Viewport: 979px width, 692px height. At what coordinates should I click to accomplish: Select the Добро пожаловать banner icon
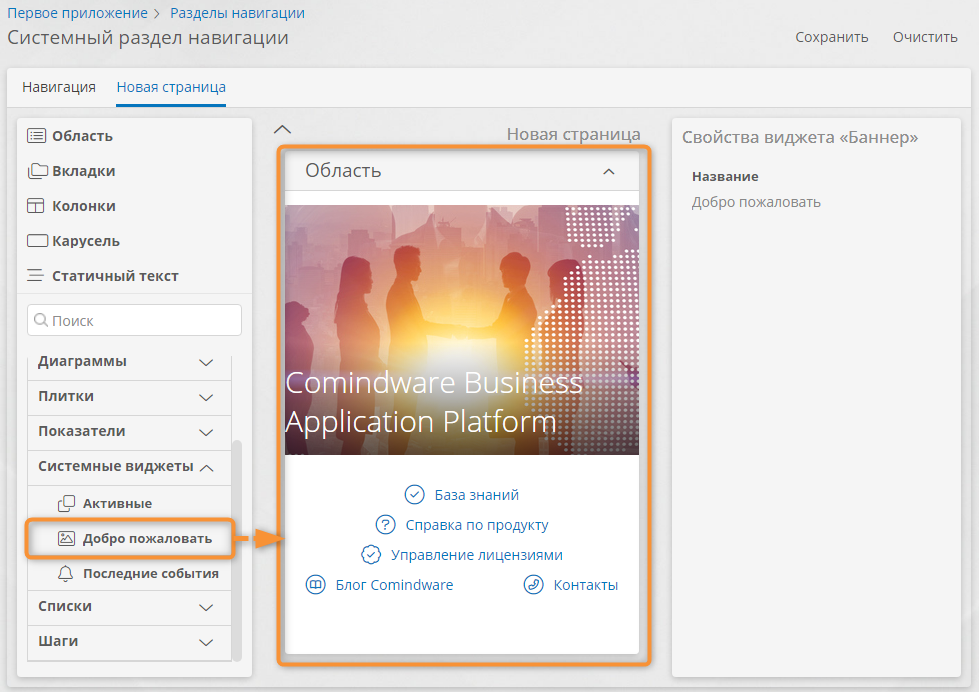(67, 538)
